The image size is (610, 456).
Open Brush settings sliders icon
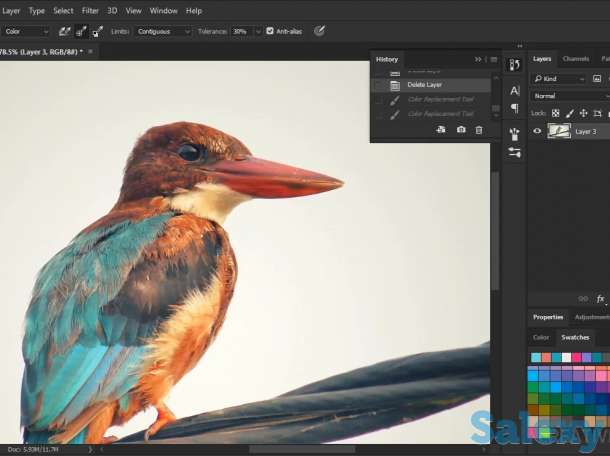[514, 152]
